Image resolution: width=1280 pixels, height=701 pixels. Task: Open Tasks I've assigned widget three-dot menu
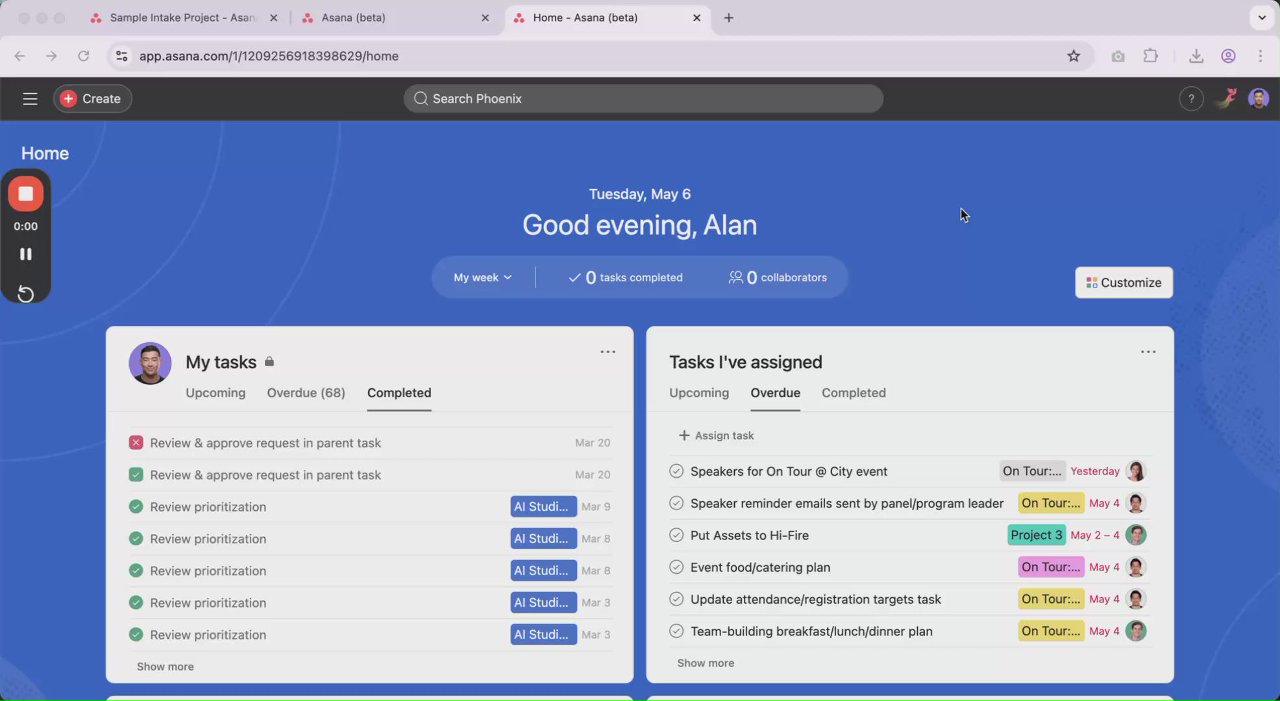[x=1148, y=352]
